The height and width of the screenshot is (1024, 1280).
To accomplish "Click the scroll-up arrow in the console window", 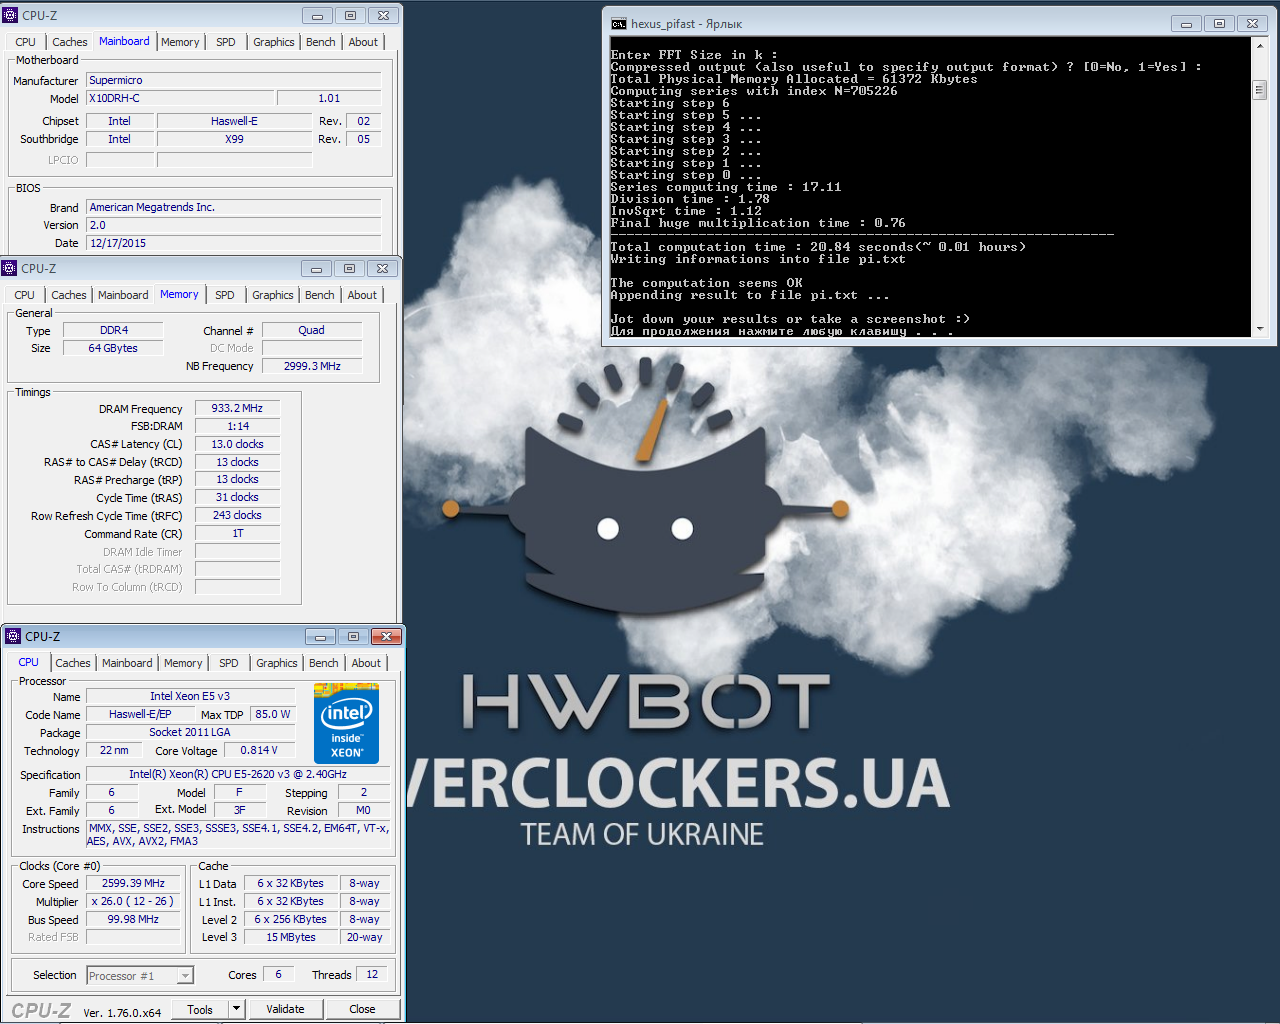I will click(1260, 46).
